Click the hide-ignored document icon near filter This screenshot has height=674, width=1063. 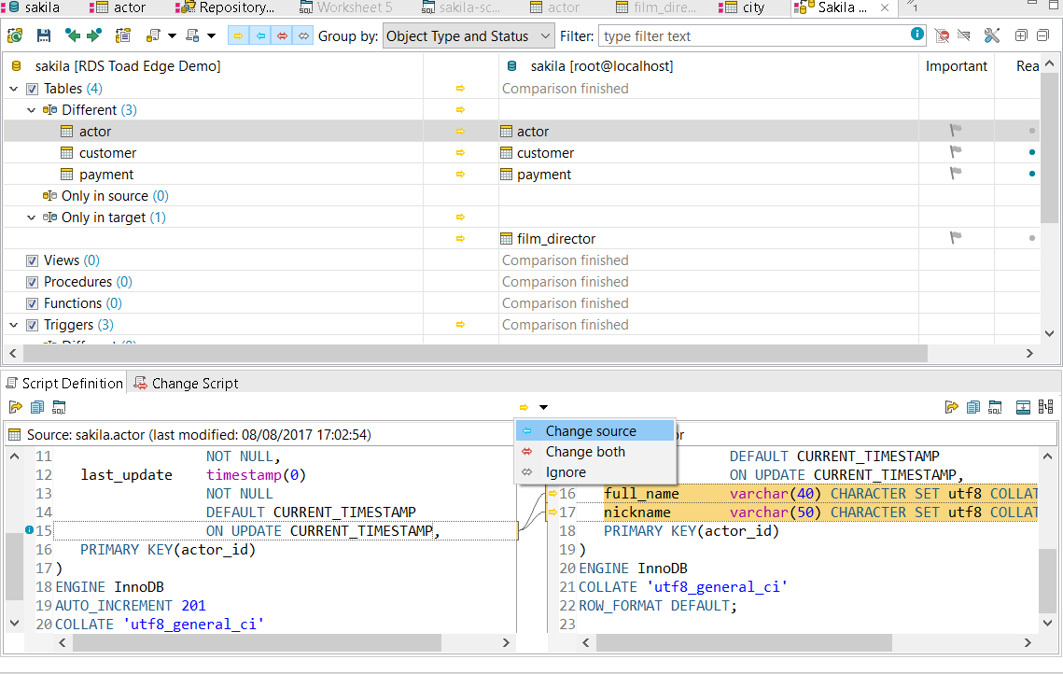pyautogui.click(x=942, y=35)
